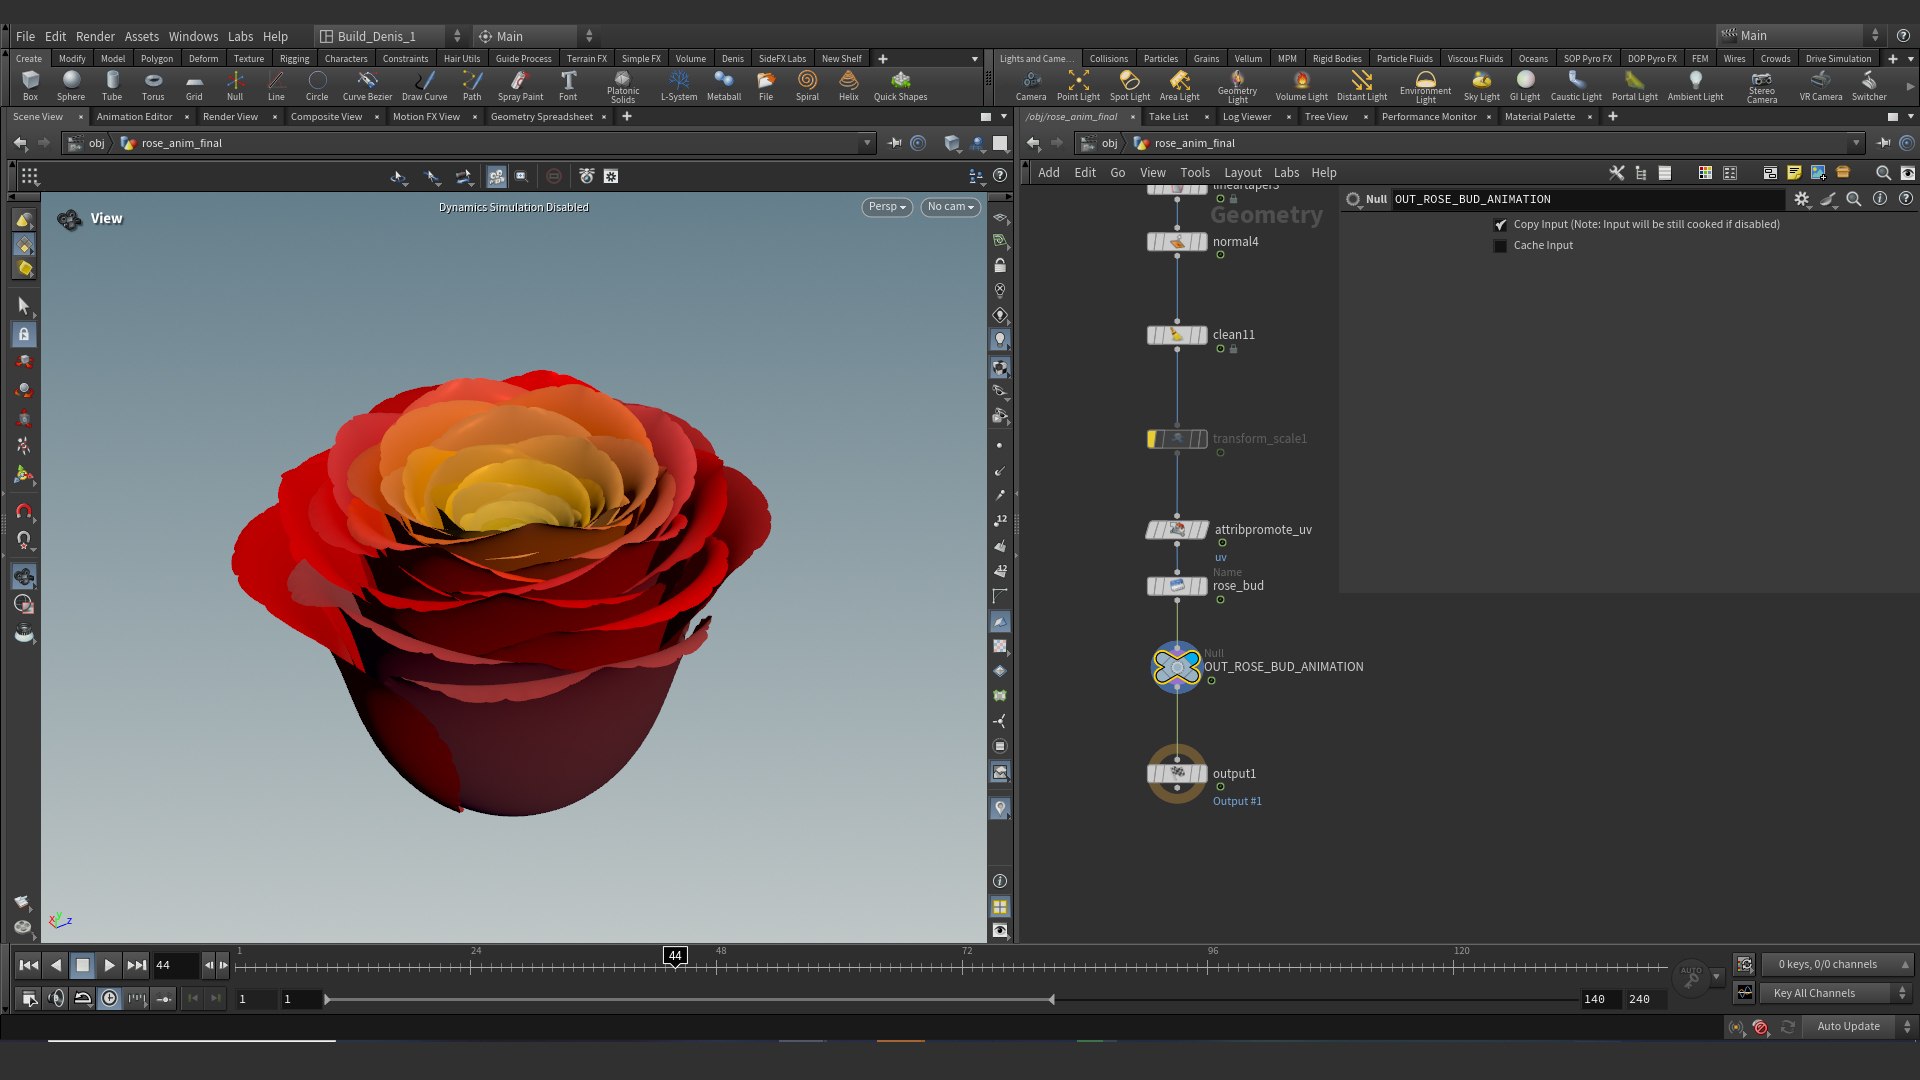Select the output1 node
Screen dimensions: 1920x1080
pyautogui.click(x=1177, y=773)
